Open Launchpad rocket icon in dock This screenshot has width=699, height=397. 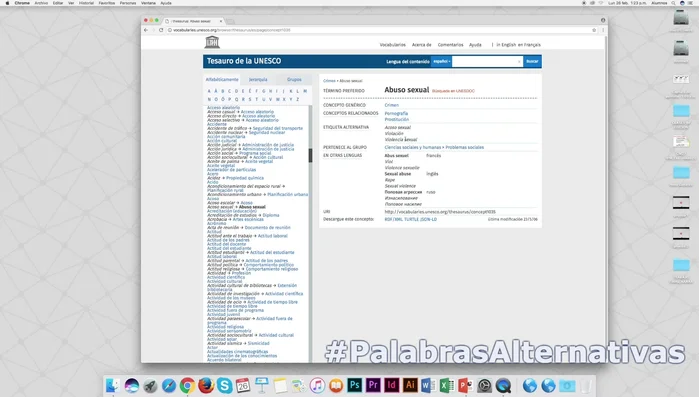point(150,385)
